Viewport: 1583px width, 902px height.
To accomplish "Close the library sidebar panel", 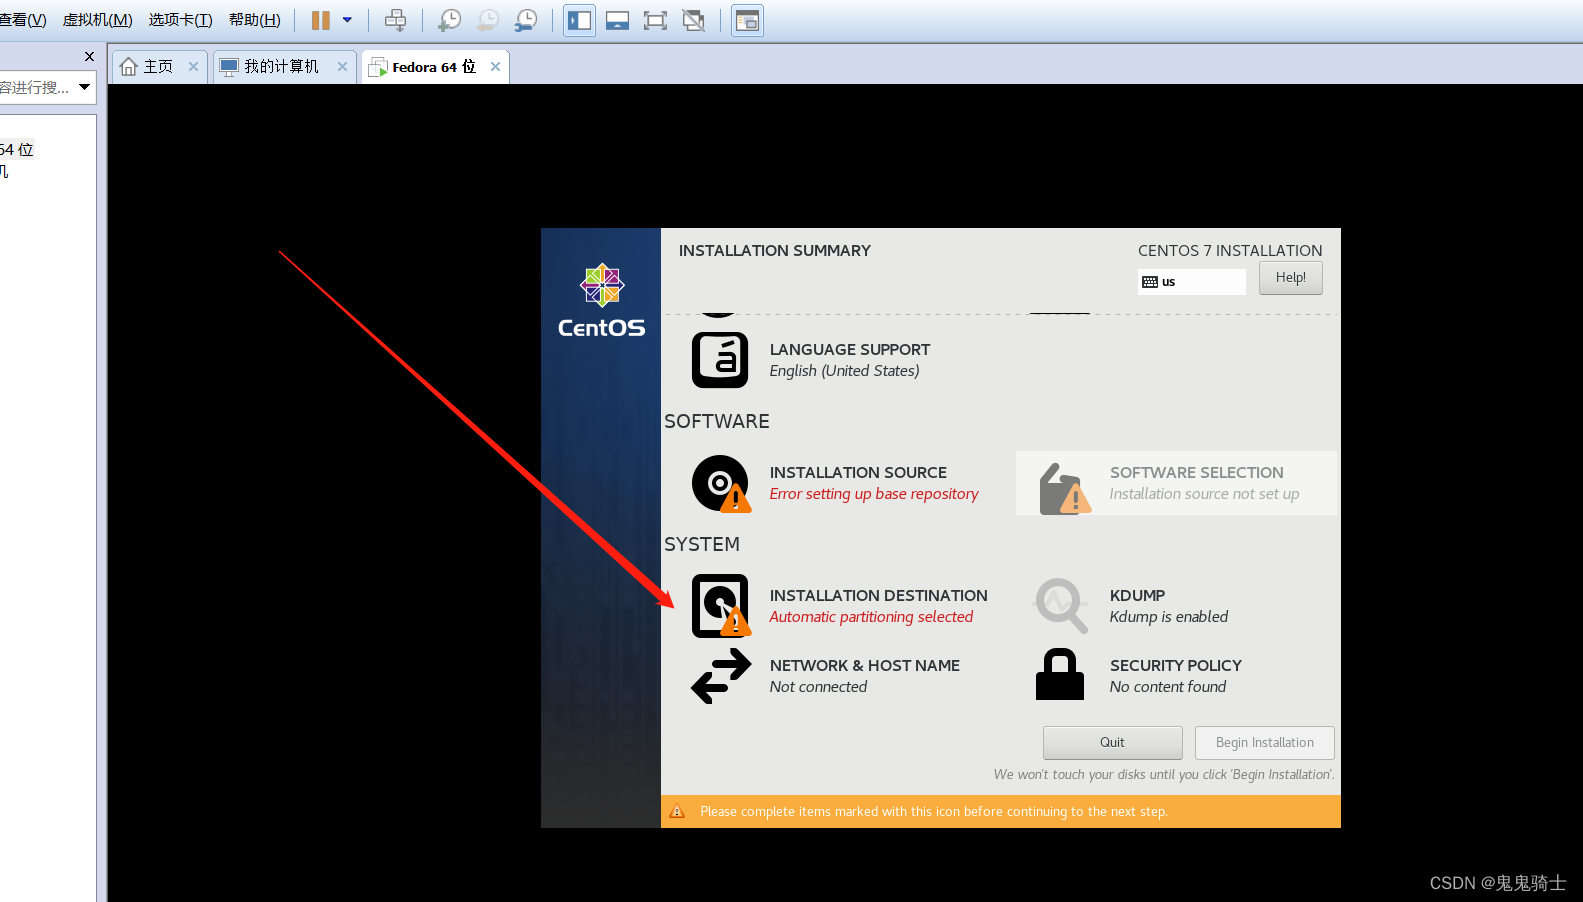I will tap(89, 57).
